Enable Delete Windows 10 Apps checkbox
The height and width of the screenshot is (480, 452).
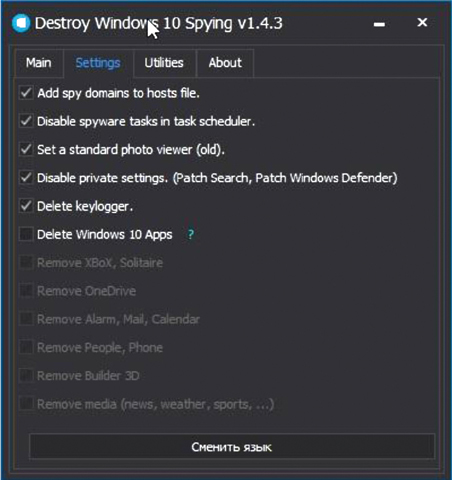(26, 234)
